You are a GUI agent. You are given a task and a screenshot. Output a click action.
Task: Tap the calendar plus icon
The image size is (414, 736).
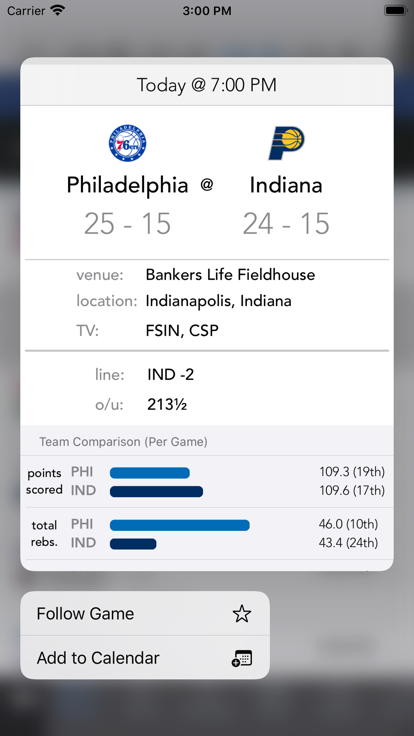(242, 658)
